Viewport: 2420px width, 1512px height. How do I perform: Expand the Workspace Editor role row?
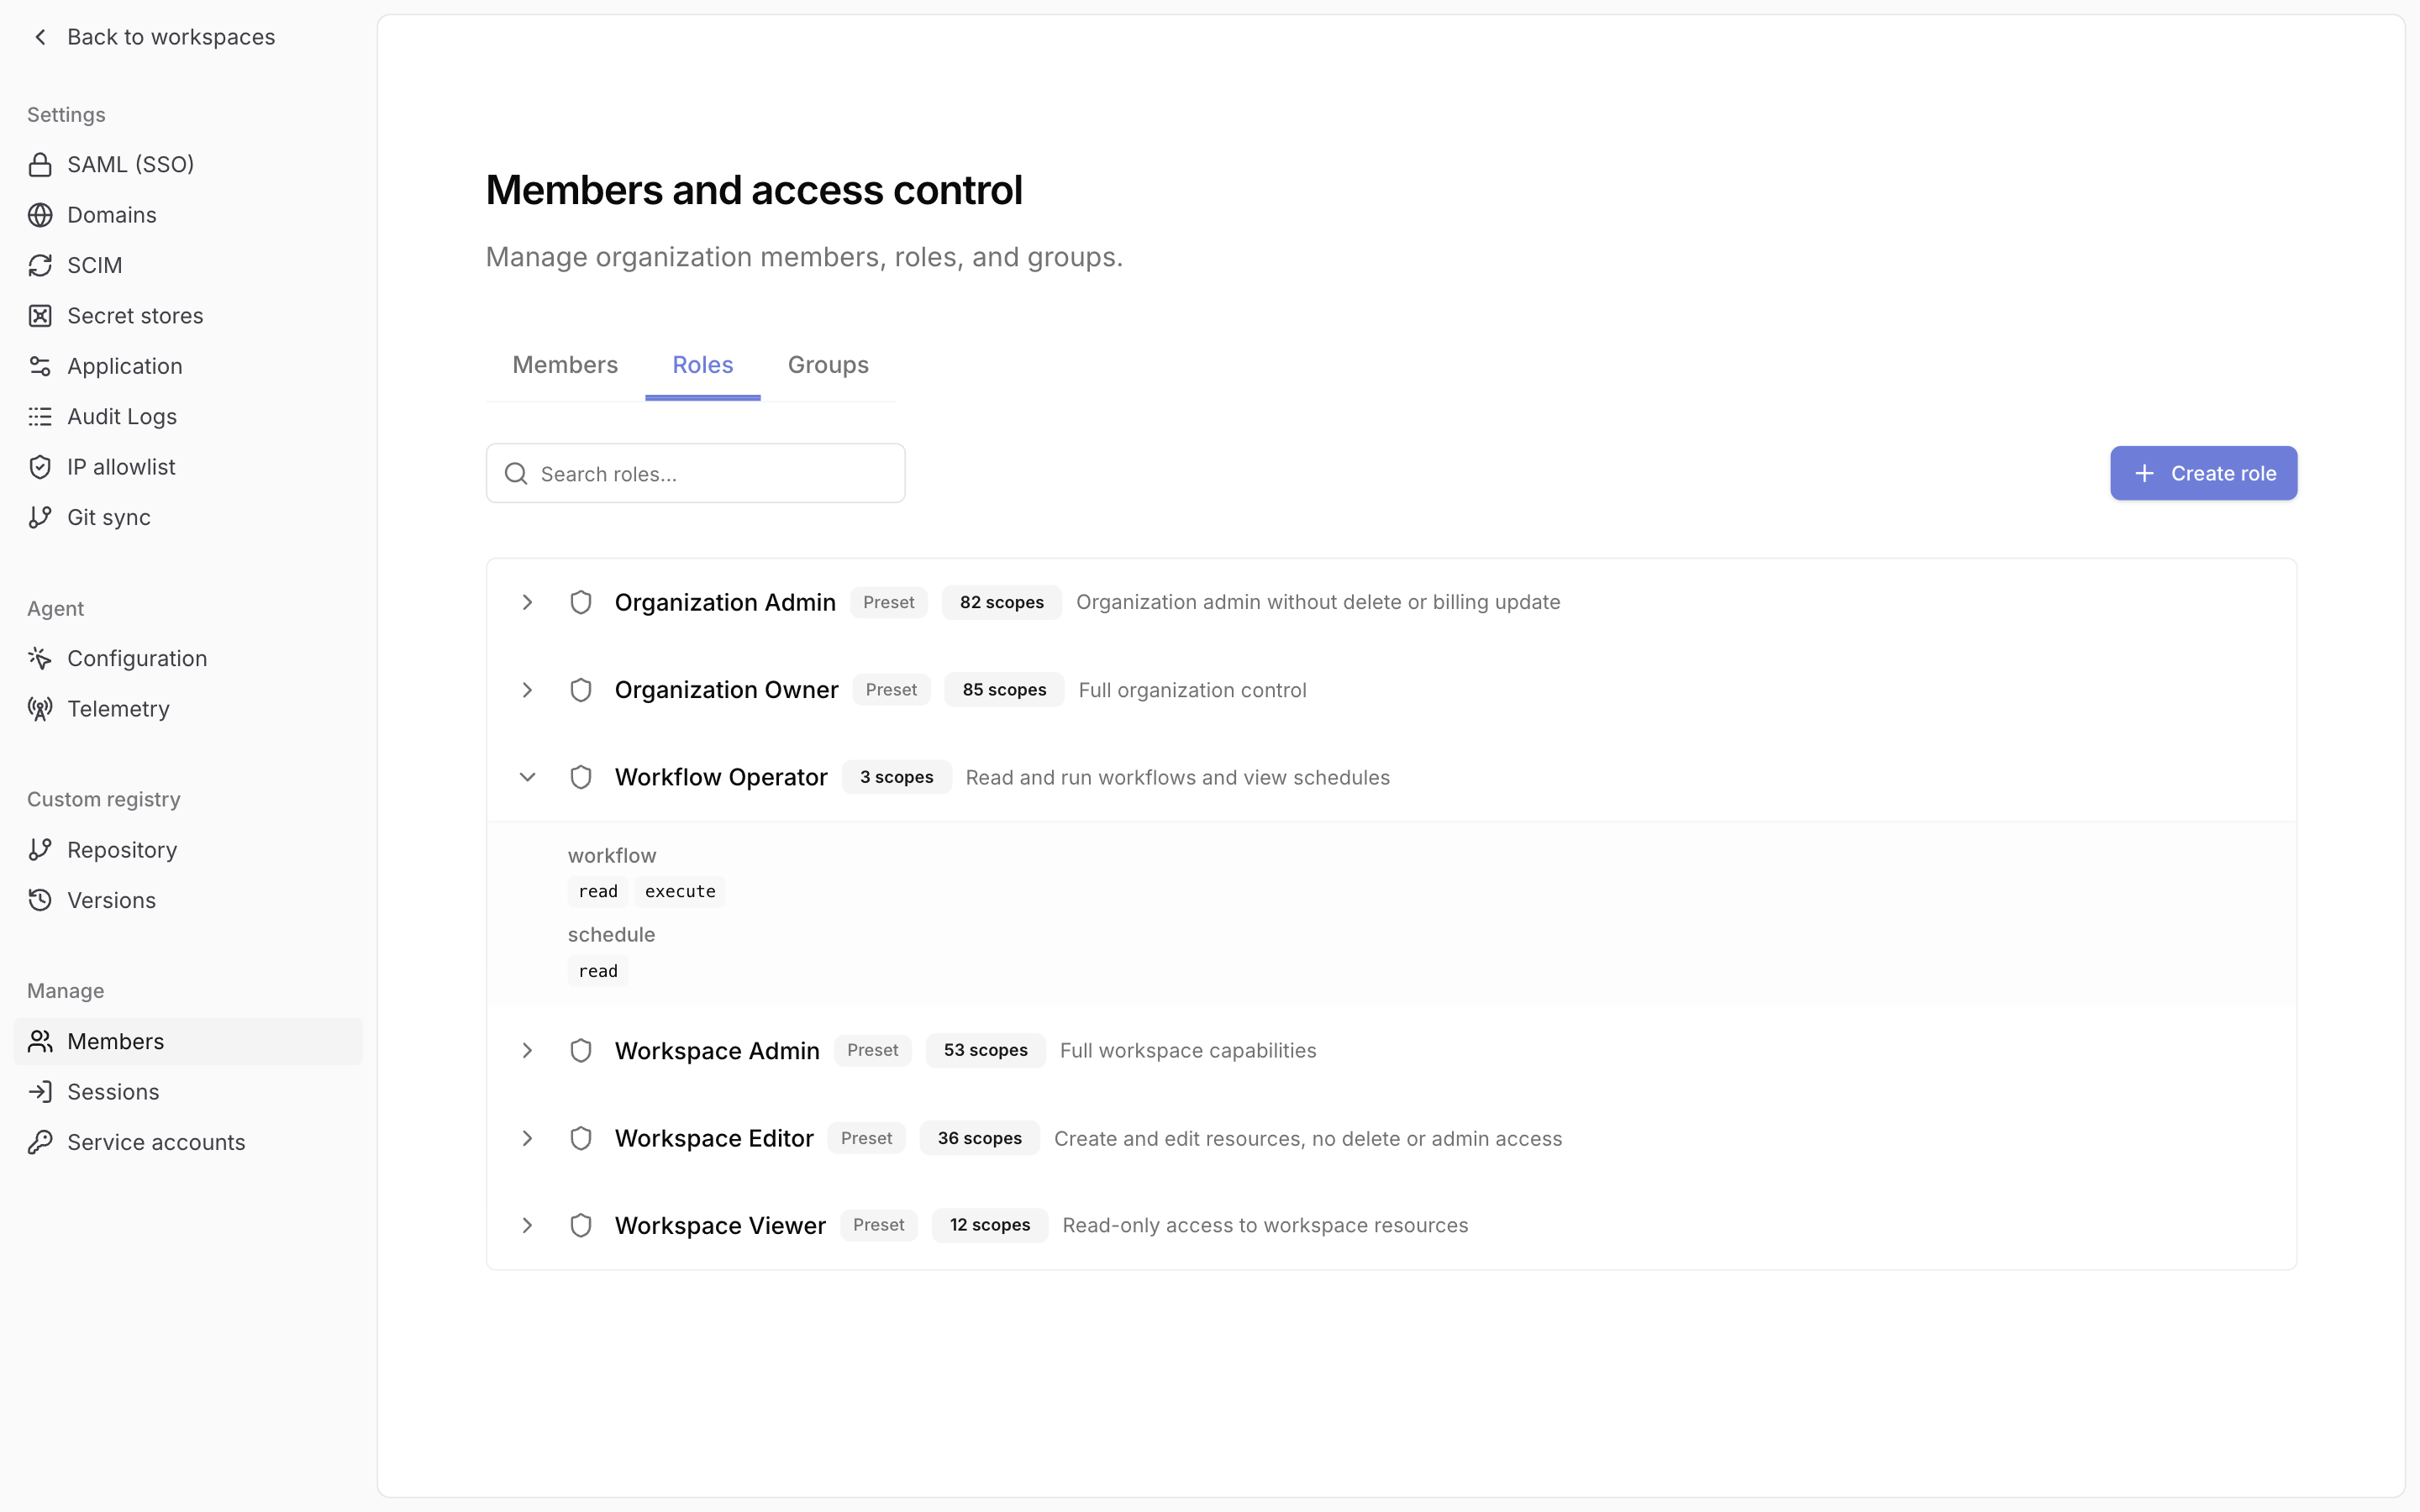[527, 1138]
